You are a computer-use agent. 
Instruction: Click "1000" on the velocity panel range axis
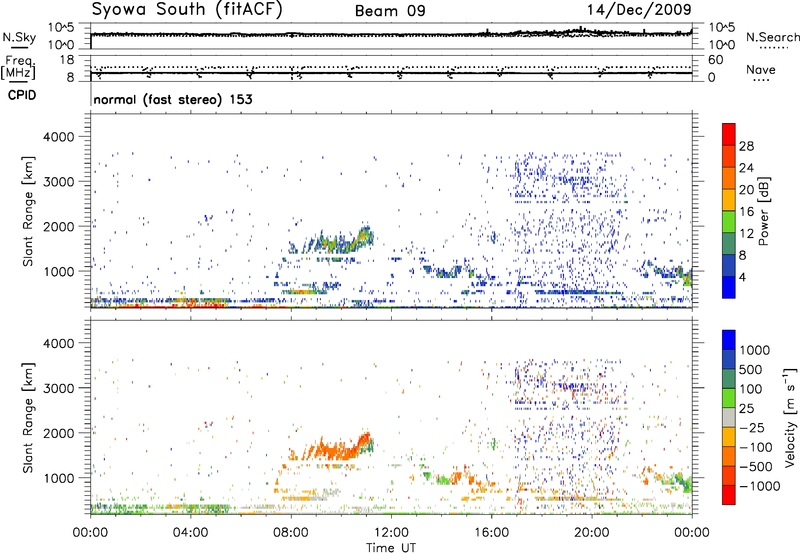pos(59,478)
